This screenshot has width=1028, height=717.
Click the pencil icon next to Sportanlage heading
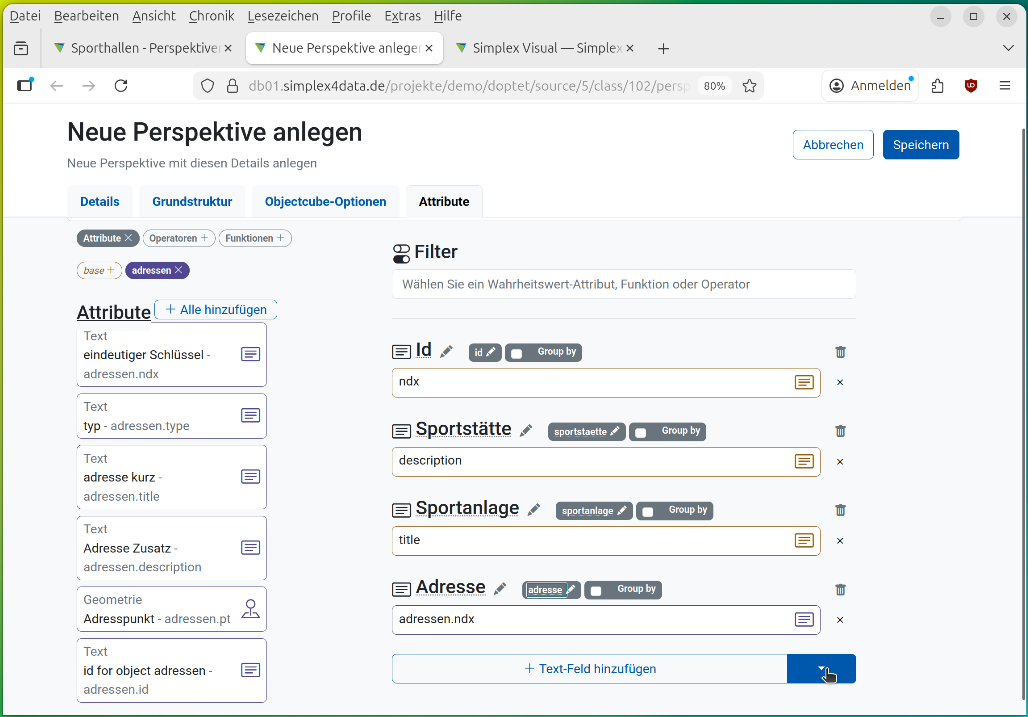[x=534, y=510]
